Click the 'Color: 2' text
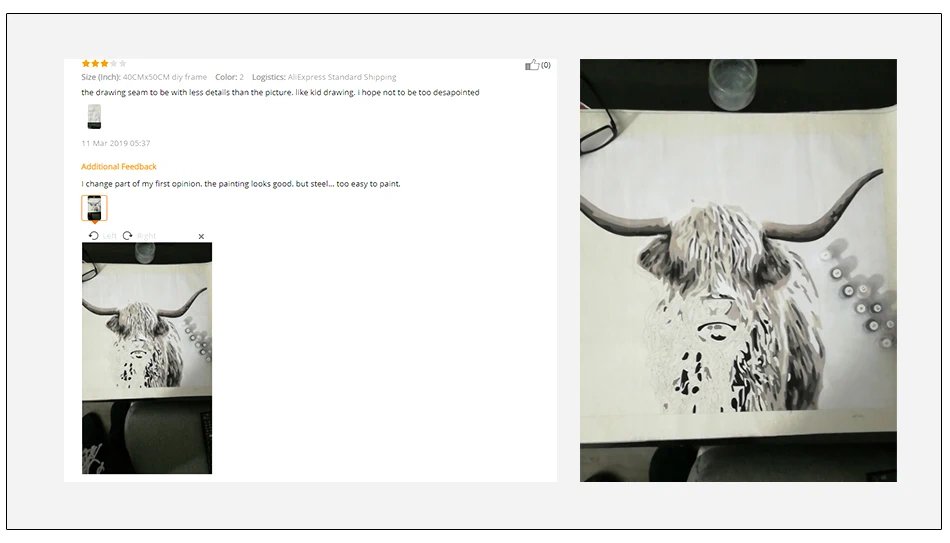The width and height of the screenshot is (950, 543). pos(229,77)
